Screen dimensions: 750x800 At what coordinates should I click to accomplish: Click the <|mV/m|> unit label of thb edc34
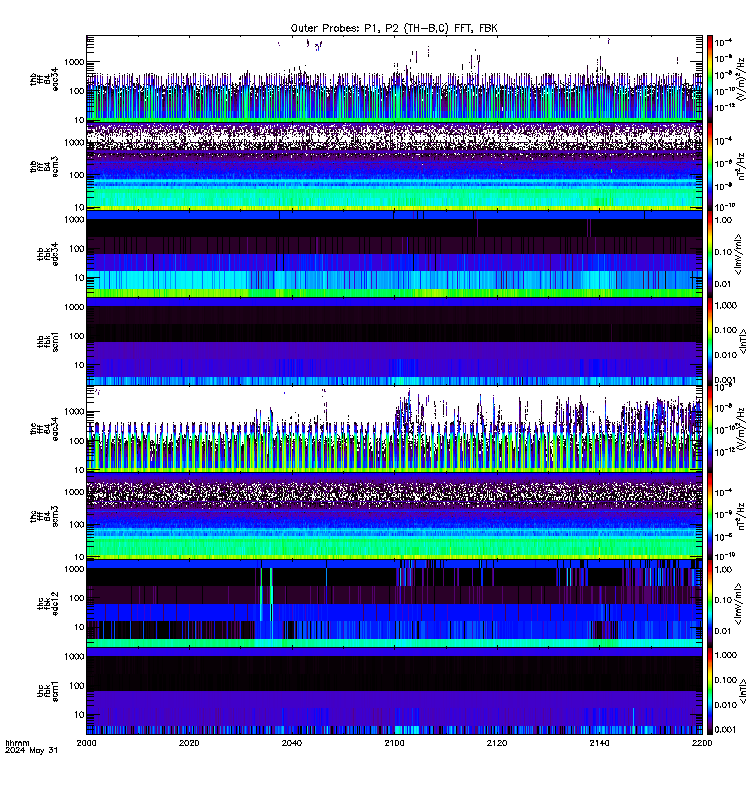point(738,254)
